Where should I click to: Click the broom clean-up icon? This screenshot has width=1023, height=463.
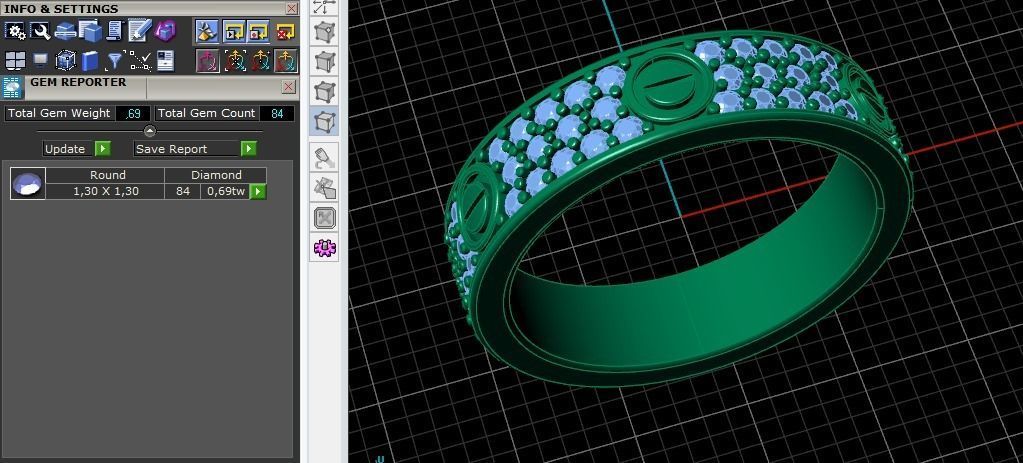[207, 31]
